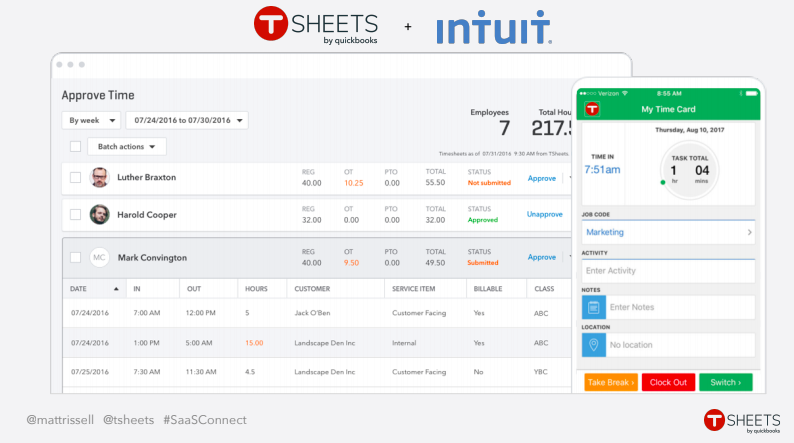Click the @tsheets handle in footer
The image size is (794, 443).
click(x=129, y=420)
